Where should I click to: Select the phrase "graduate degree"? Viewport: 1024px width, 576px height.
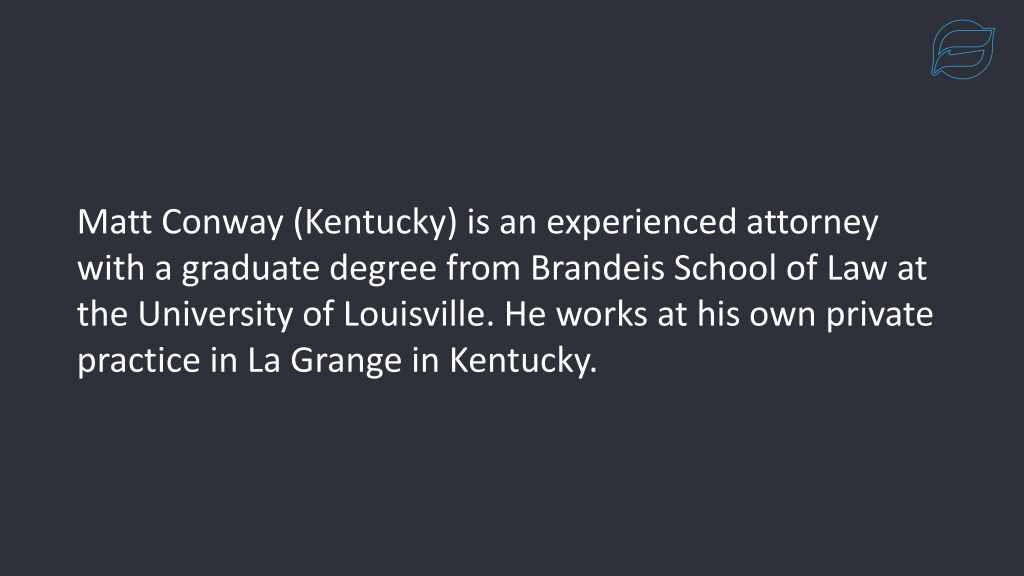309,268
